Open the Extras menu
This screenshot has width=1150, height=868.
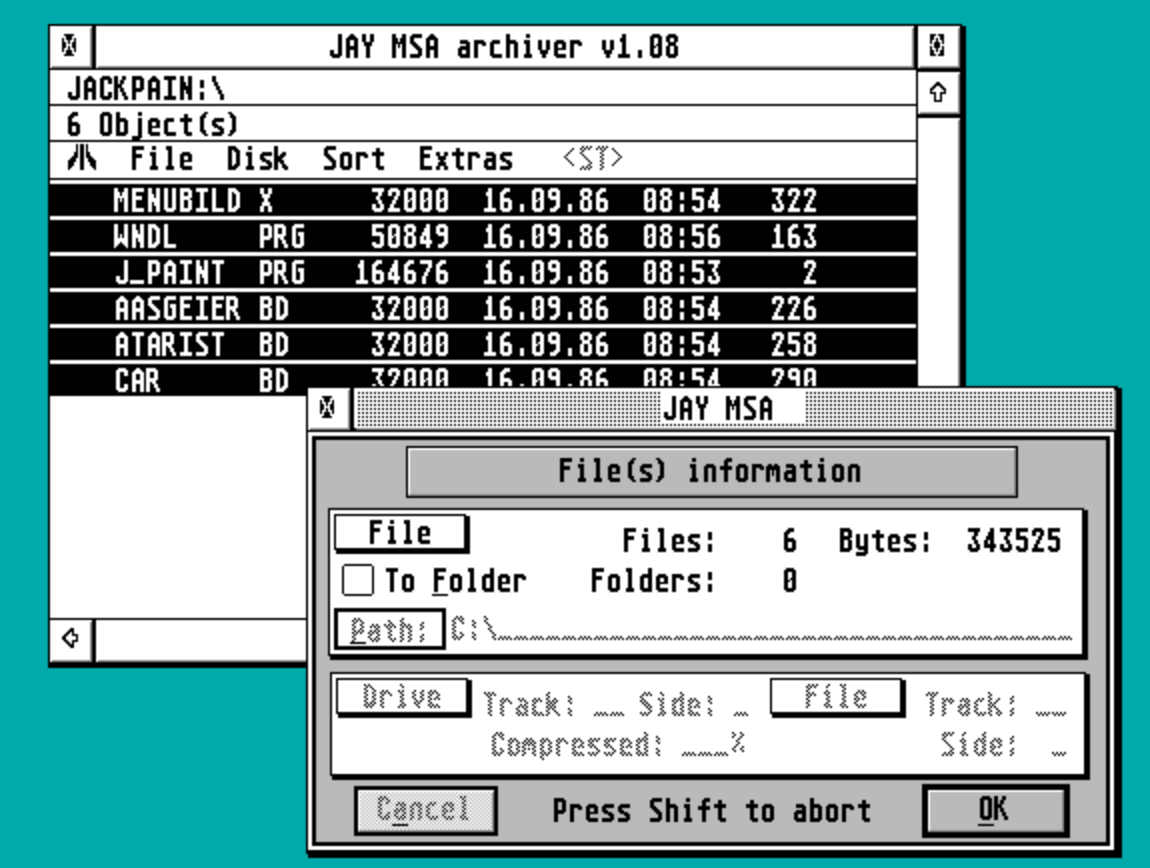466,158
